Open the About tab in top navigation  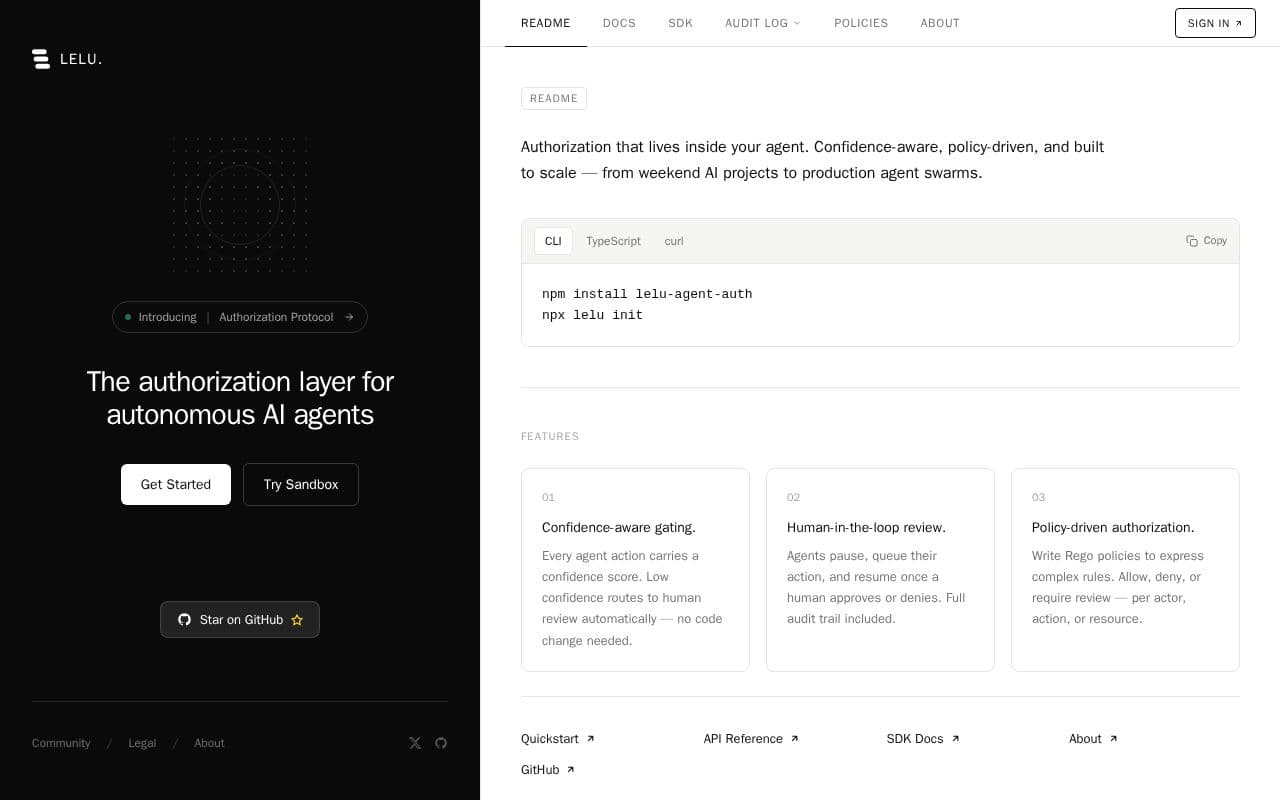pyautogui.click(x=940, y=23)
